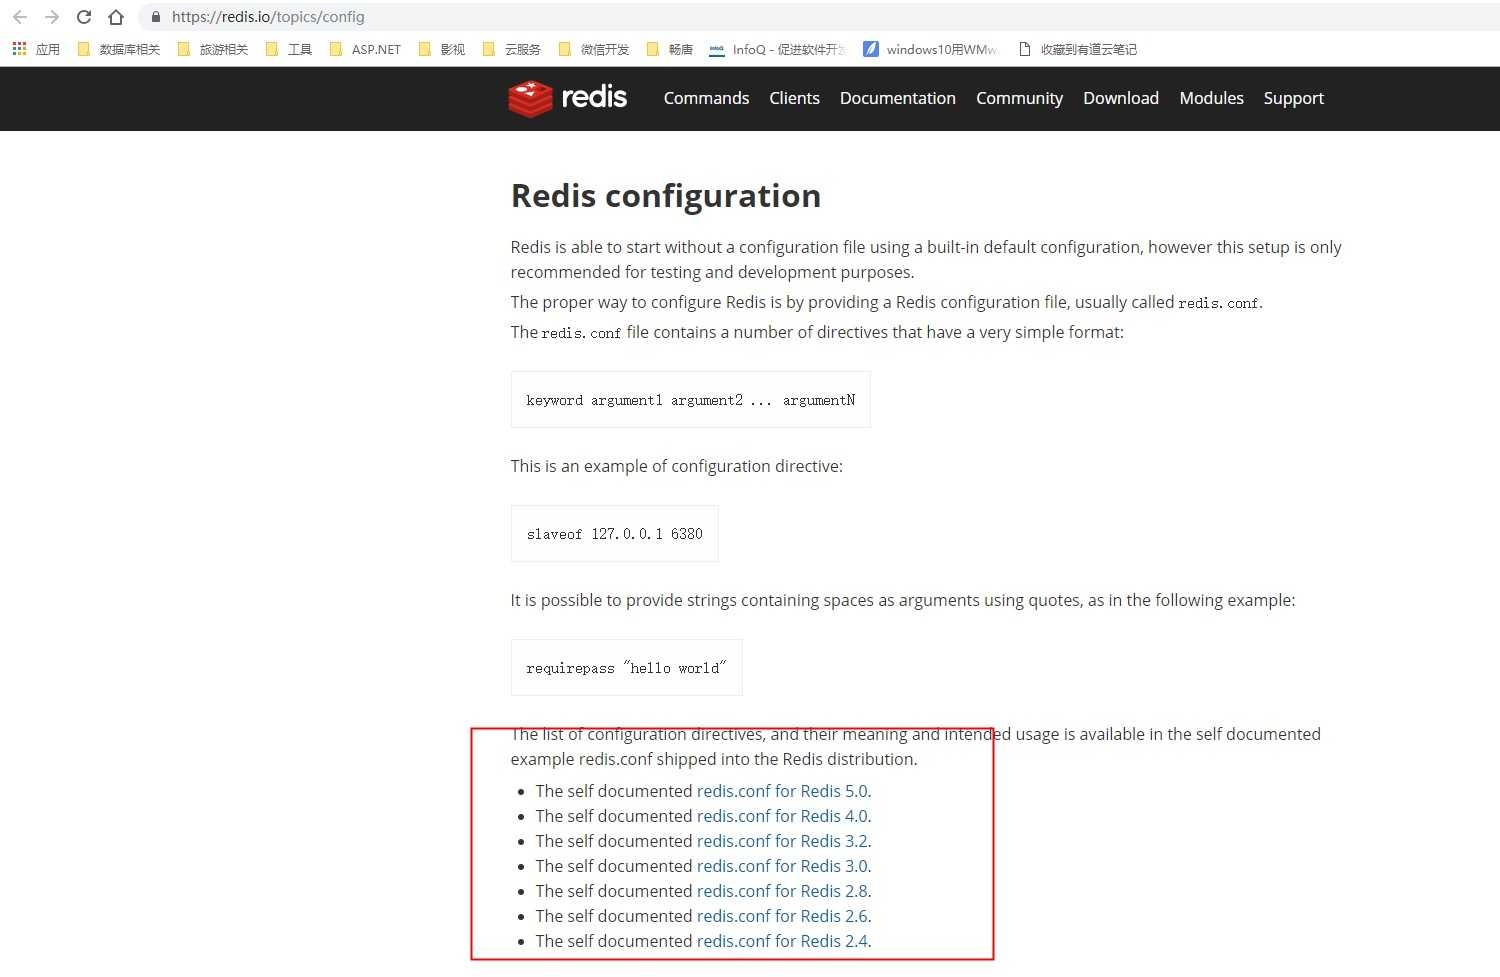Click the 'slaveof 127.0.0.1 6380' code
The height and width of the screenshot is (977, 1500).
[615, 534]
